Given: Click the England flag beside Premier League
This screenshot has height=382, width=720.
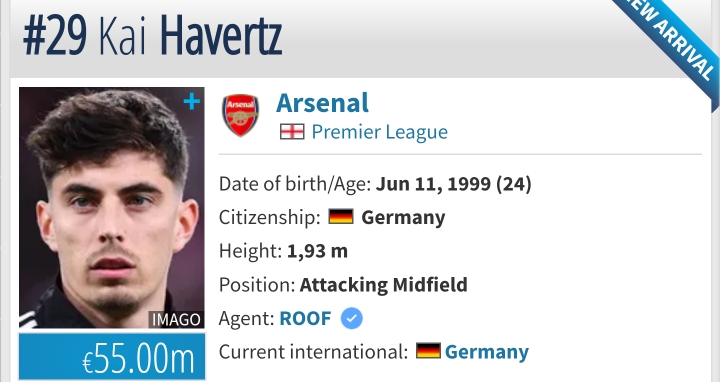Looking at the screenshot, I should [292, 132].
